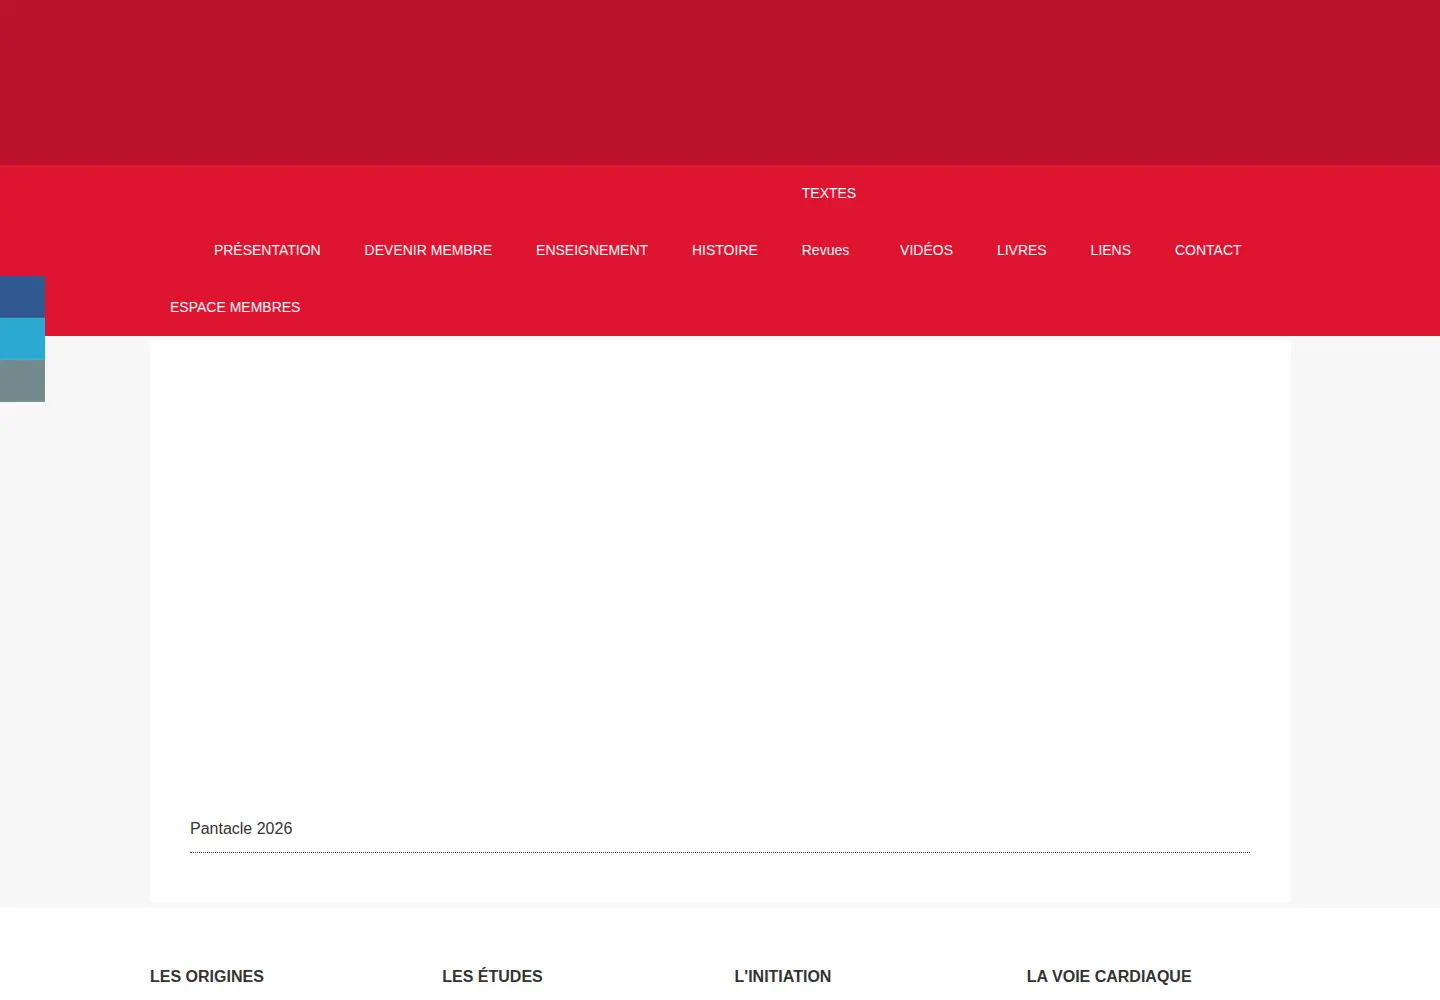This screenshot has height=1000, width=1440.
Task: Open the DEVENIR MEMBRE menu link
Action: [428, 250]
